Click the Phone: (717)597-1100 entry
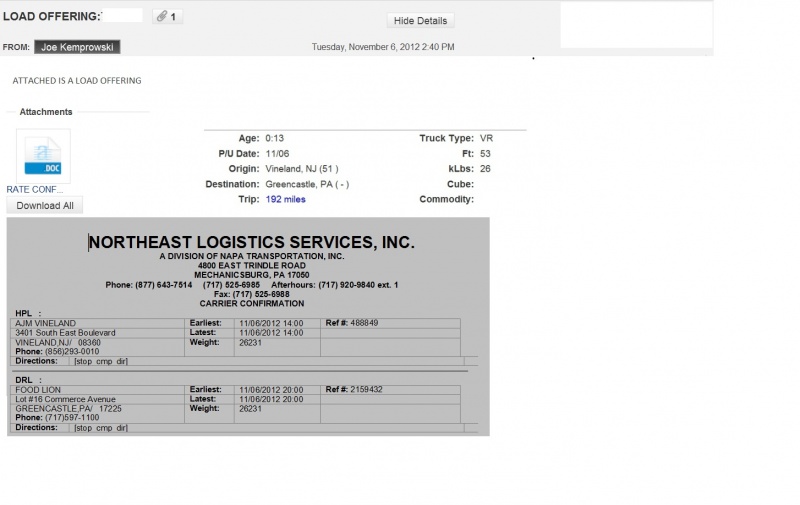Viewport: 800px width, 505px height. [x=57, y=417]
